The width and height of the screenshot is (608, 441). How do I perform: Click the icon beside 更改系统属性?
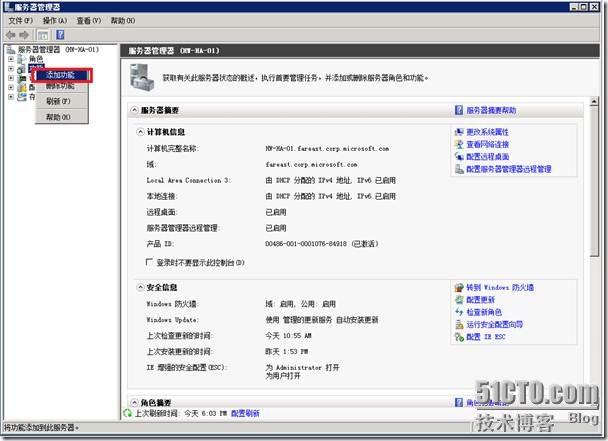(459, 132)
